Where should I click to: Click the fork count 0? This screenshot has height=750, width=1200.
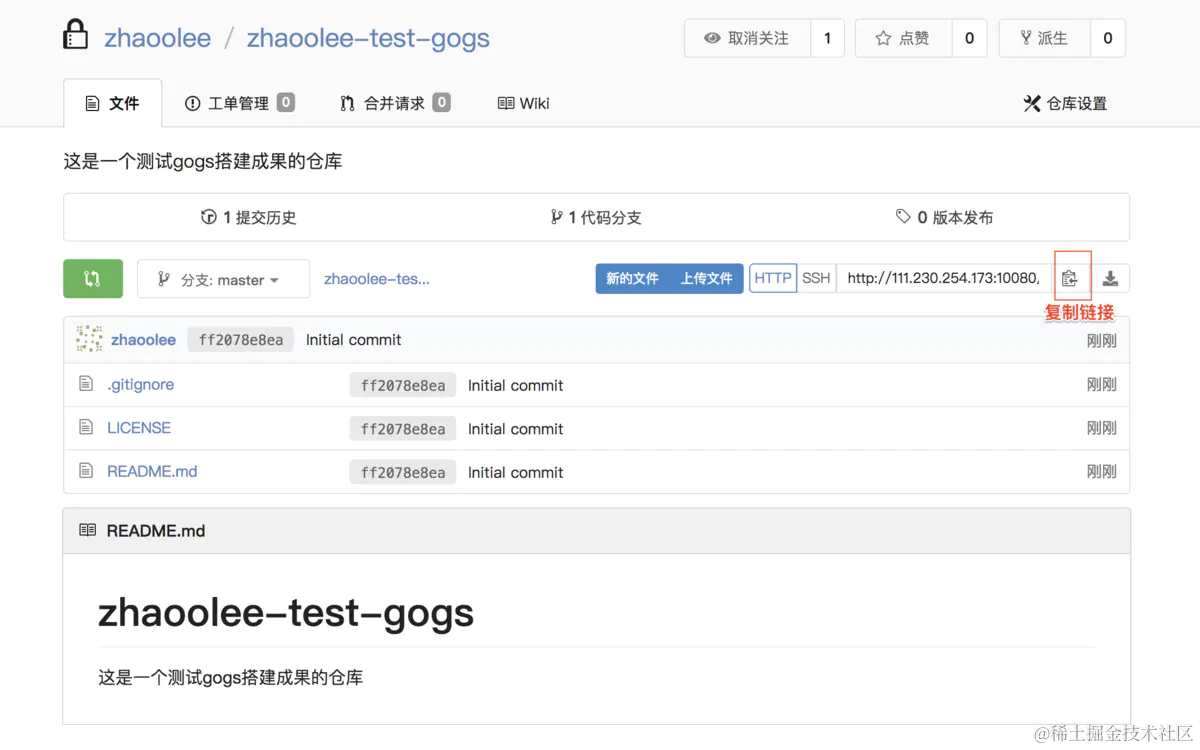click(1107, 38)
